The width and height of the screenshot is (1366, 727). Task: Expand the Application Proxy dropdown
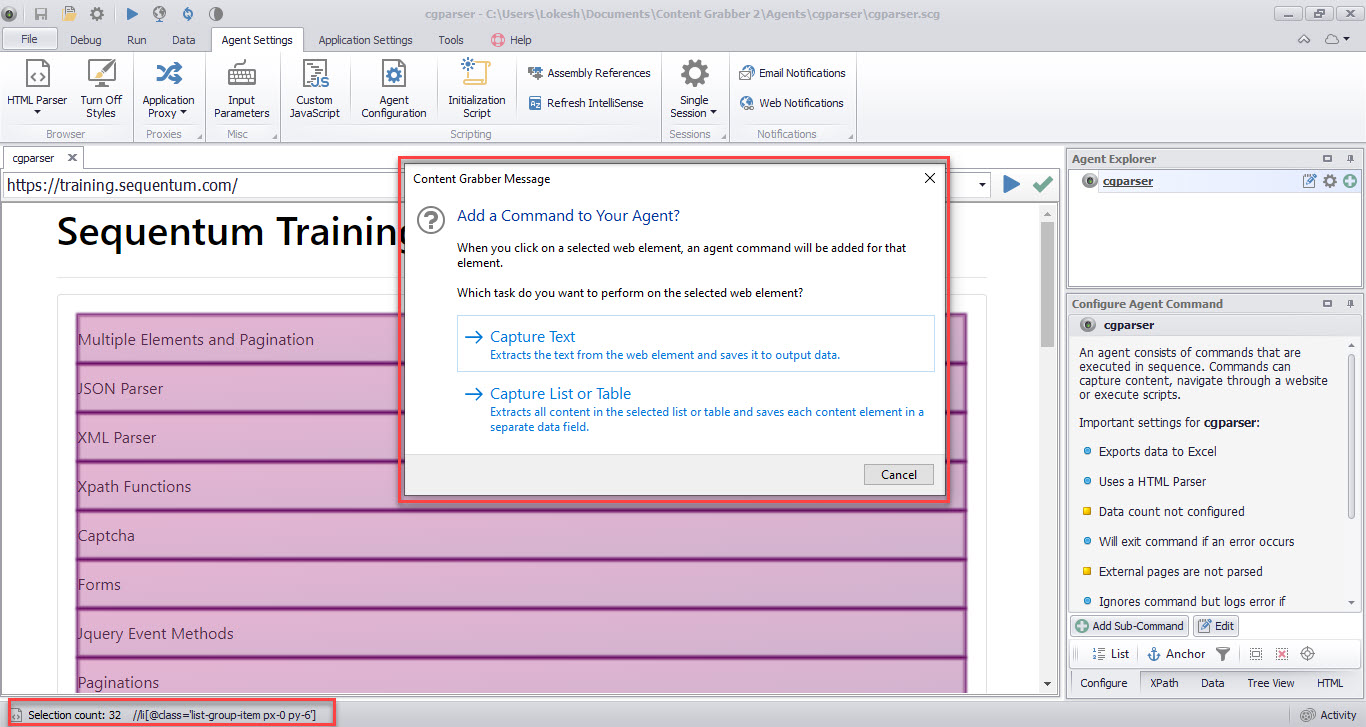click(x=184, y=113)
